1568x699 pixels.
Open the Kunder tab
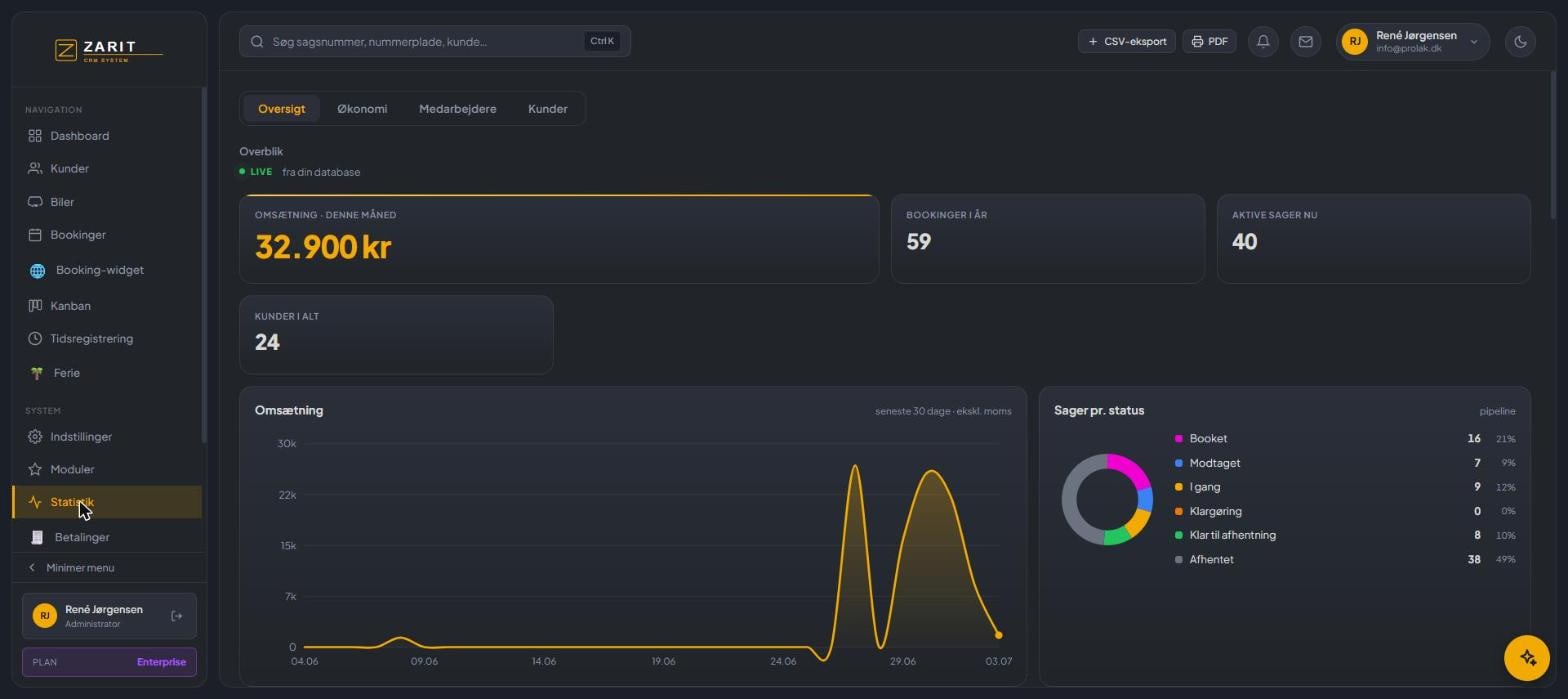click(x=547, y=109)
